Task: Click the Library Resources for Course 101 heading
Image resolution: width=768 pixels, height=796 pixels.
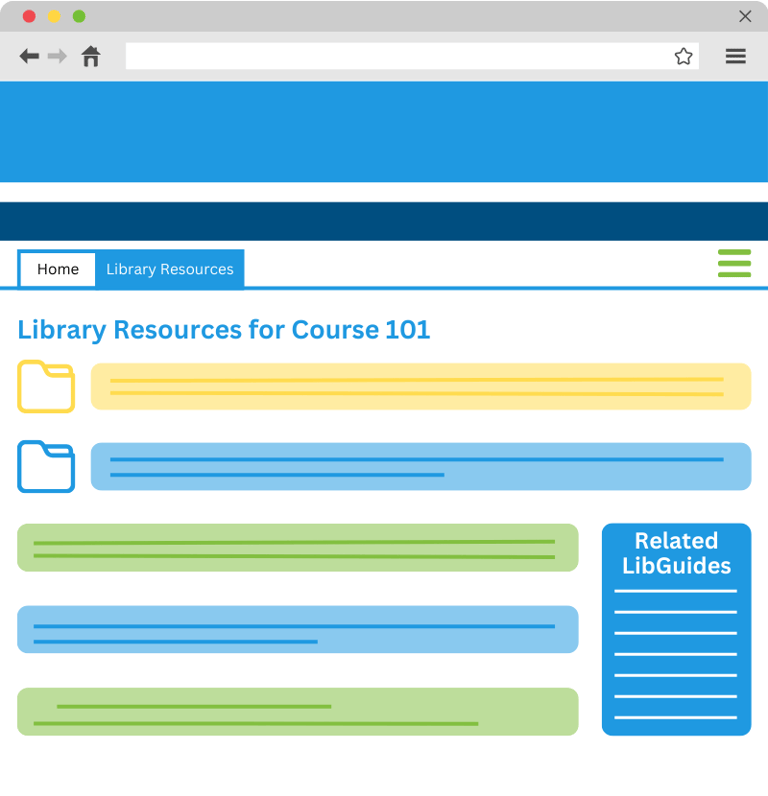Action: coord(224,329)
